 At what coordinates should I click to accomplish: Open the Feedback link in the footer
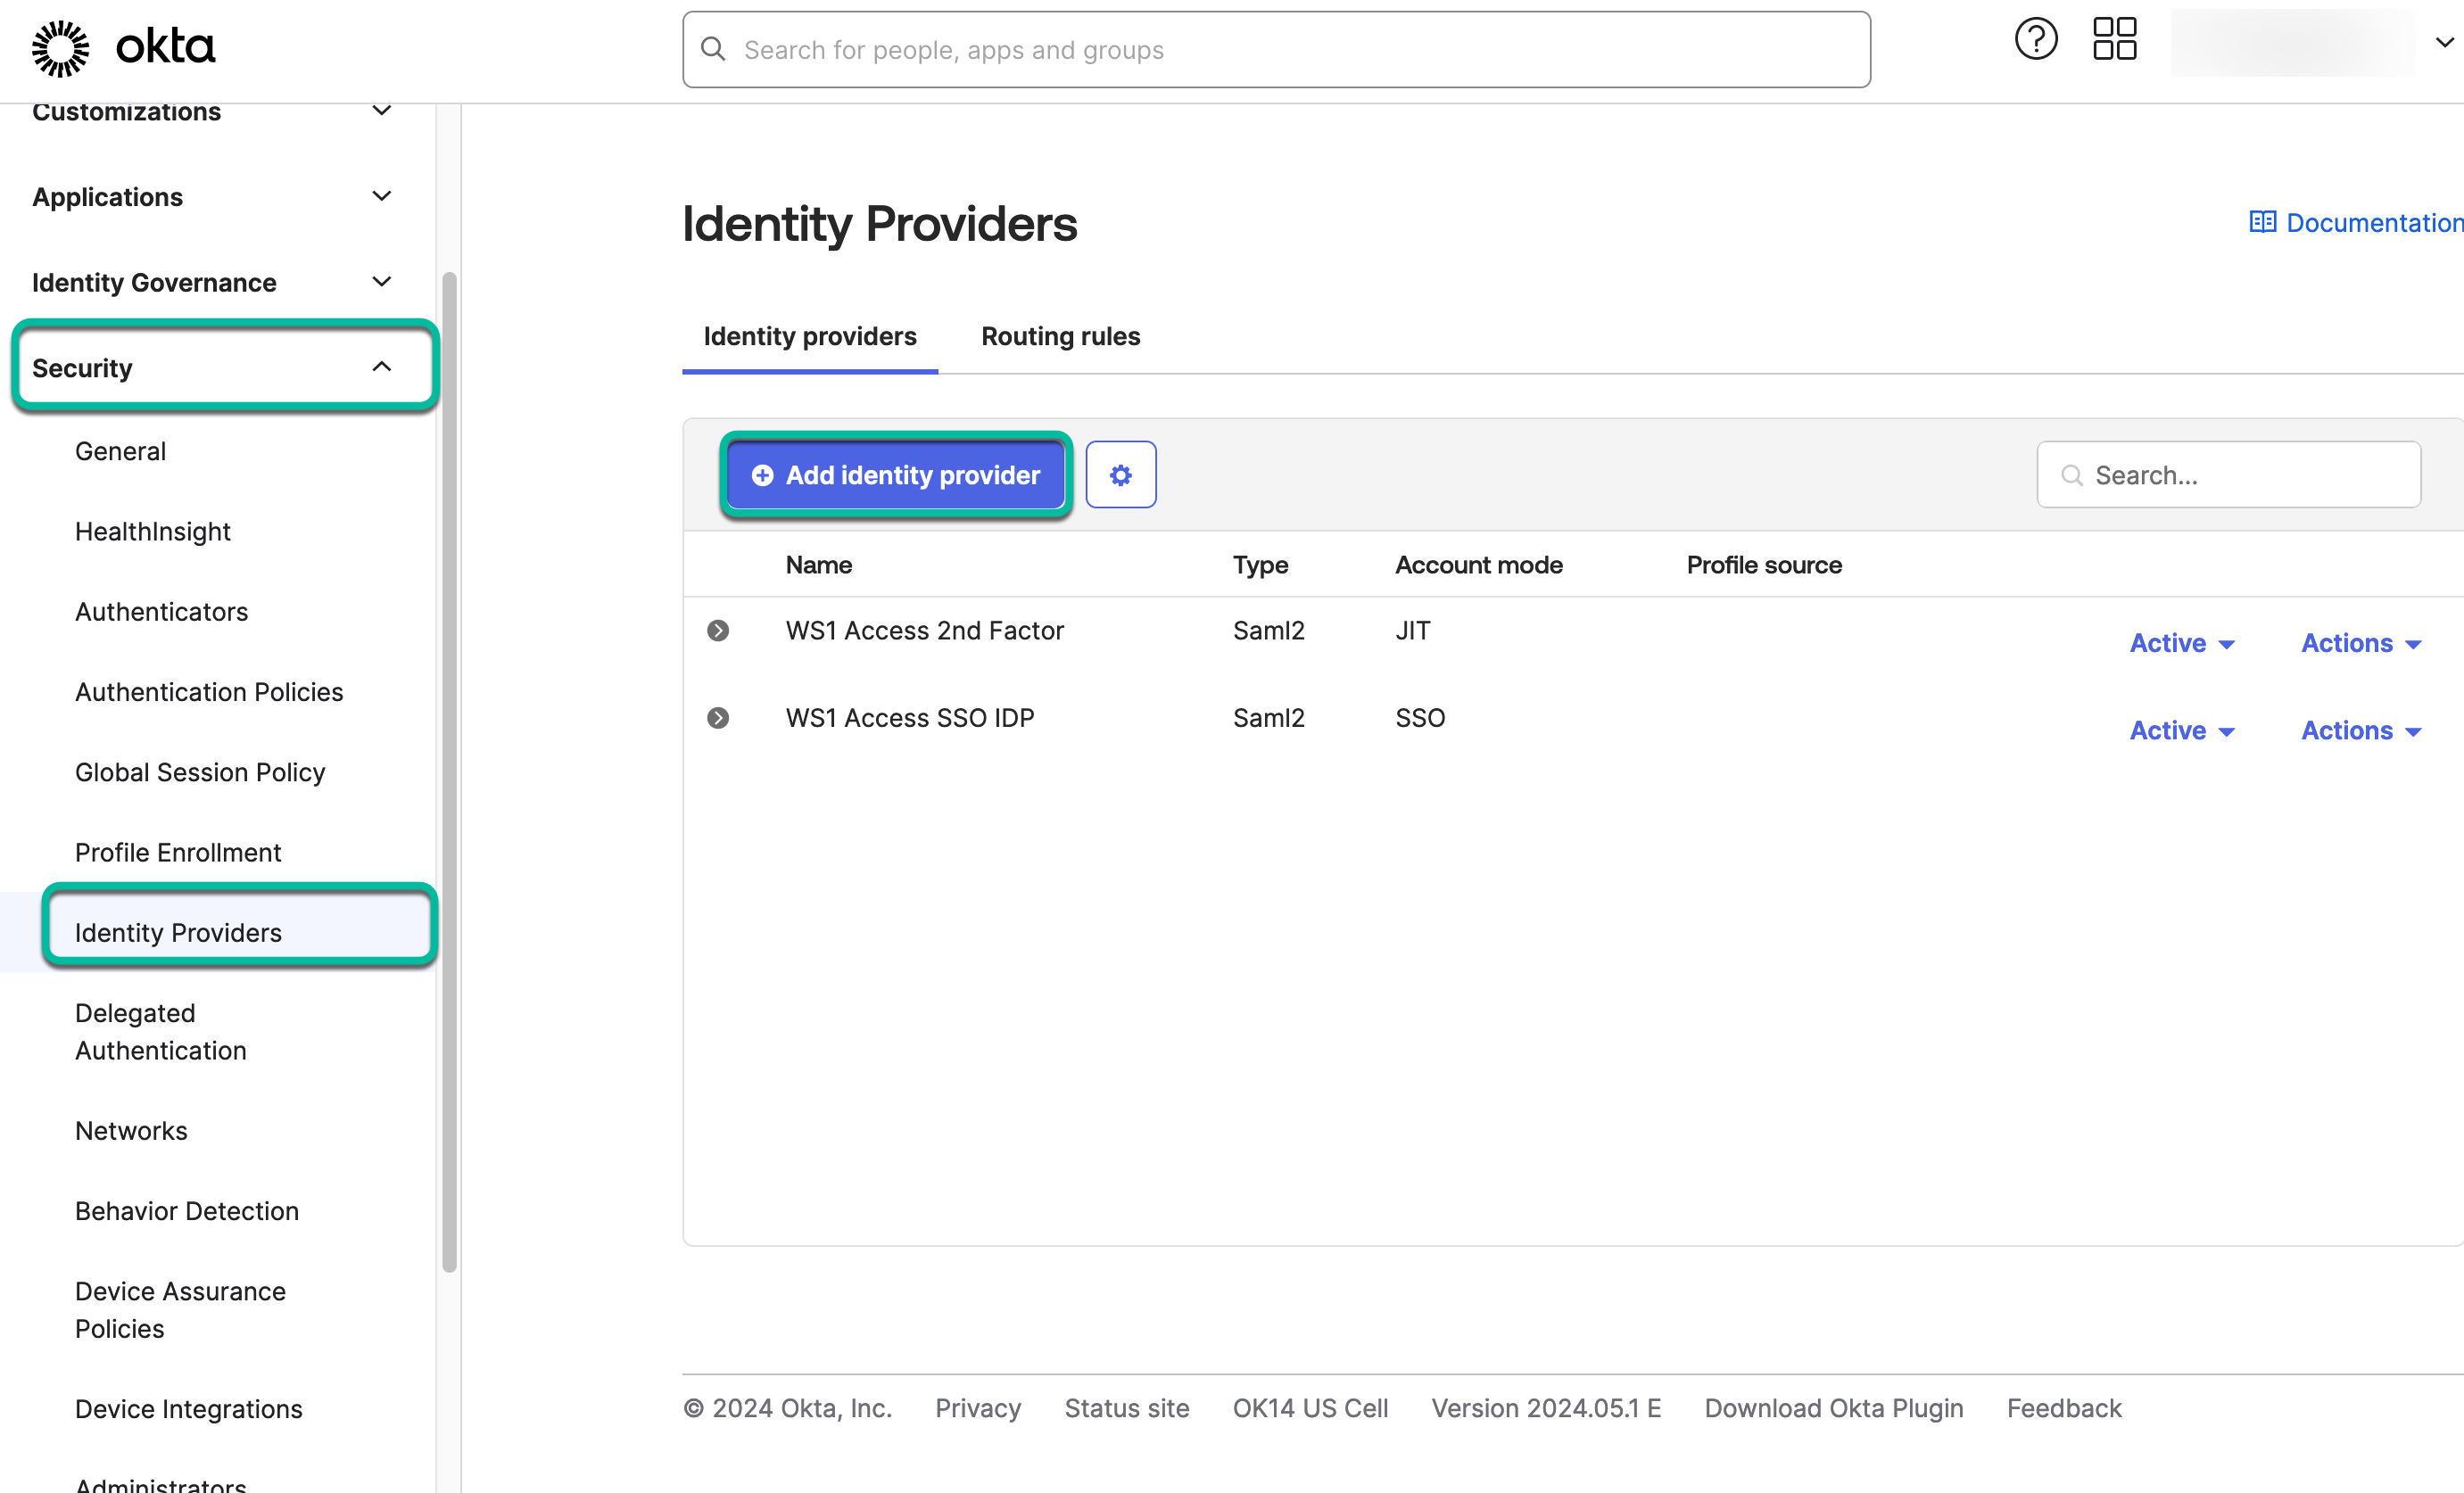click(x=2064, y=1407)
